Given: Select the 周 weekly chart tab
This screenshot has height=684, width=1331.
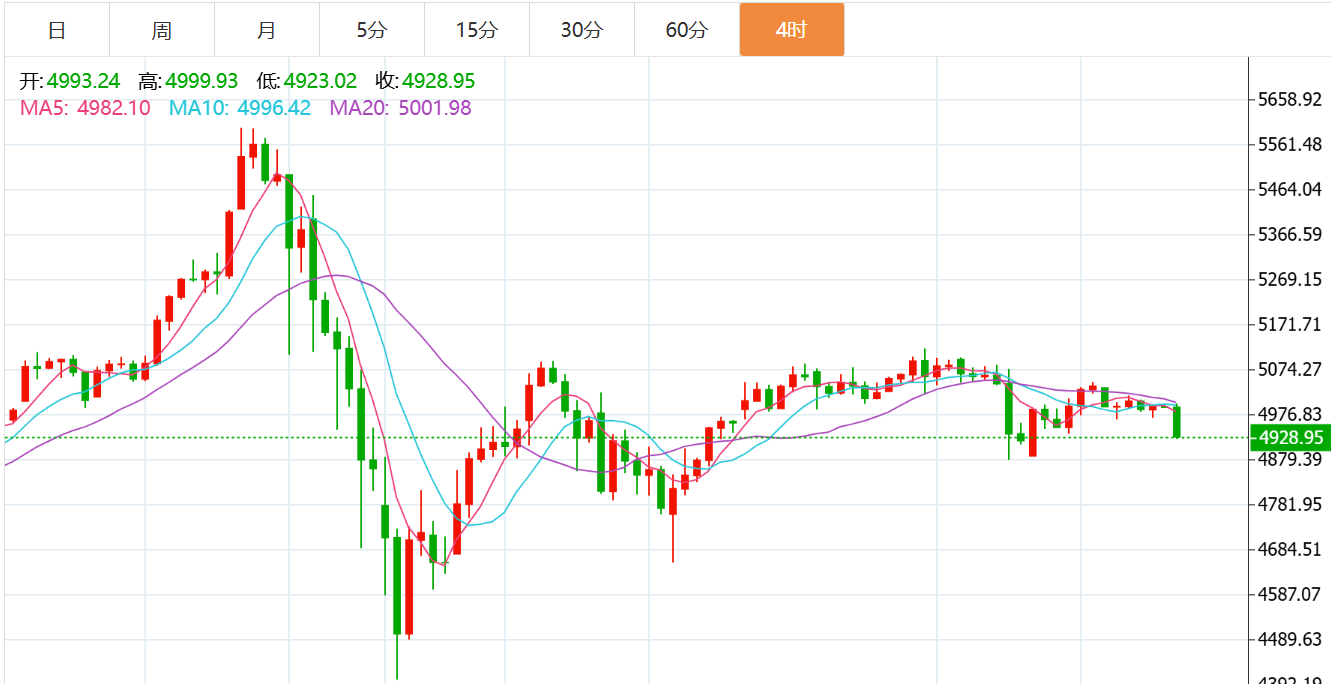Looking at the screenshot, I should click(x=162, y=30).
